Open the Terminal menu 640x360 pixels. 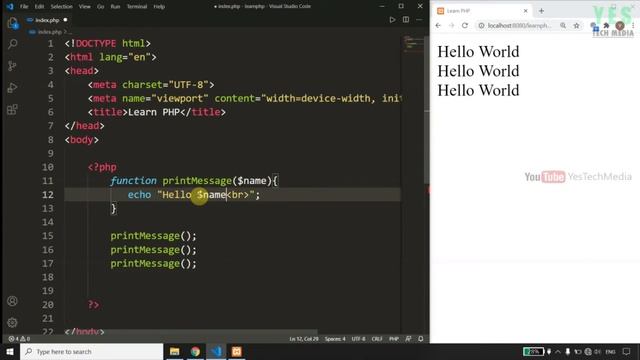[x=136, y=7]
